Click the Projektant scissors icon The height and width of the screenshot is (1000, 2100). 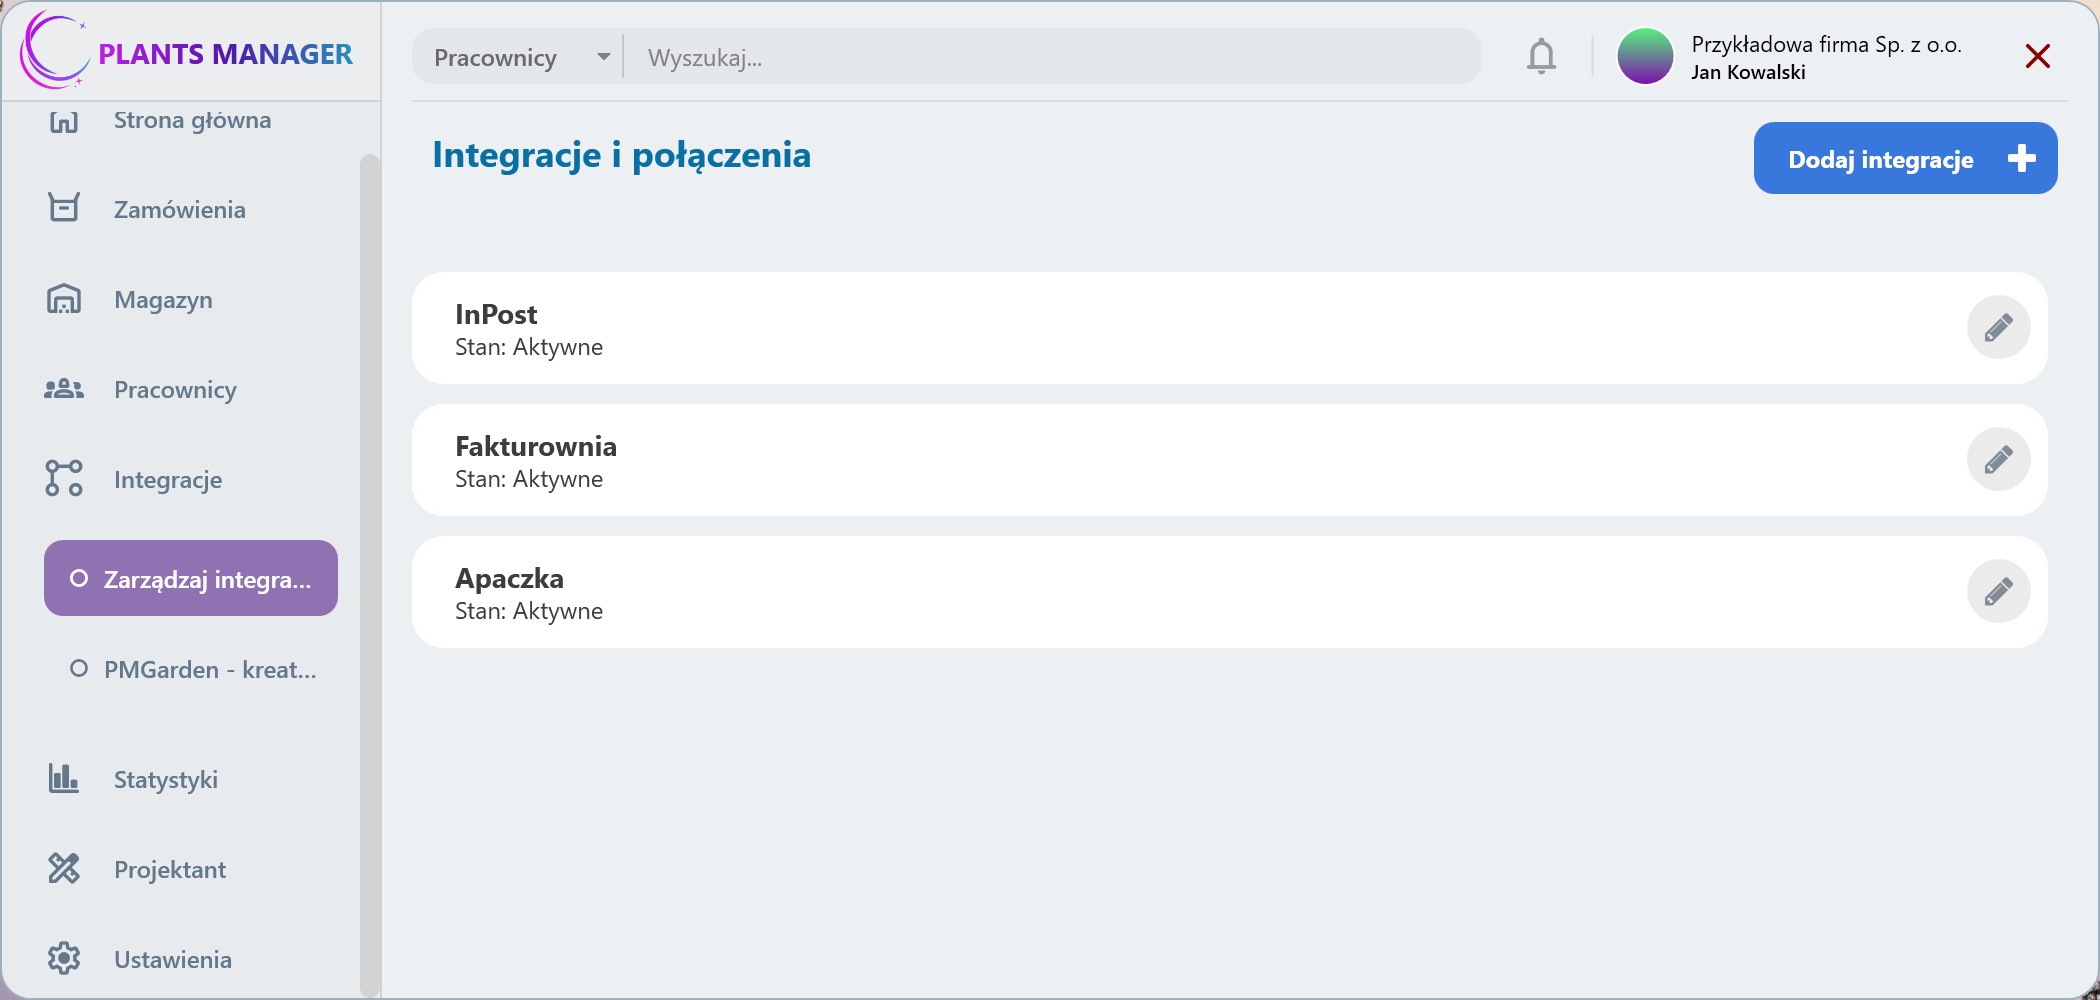(x=64, y=869)
